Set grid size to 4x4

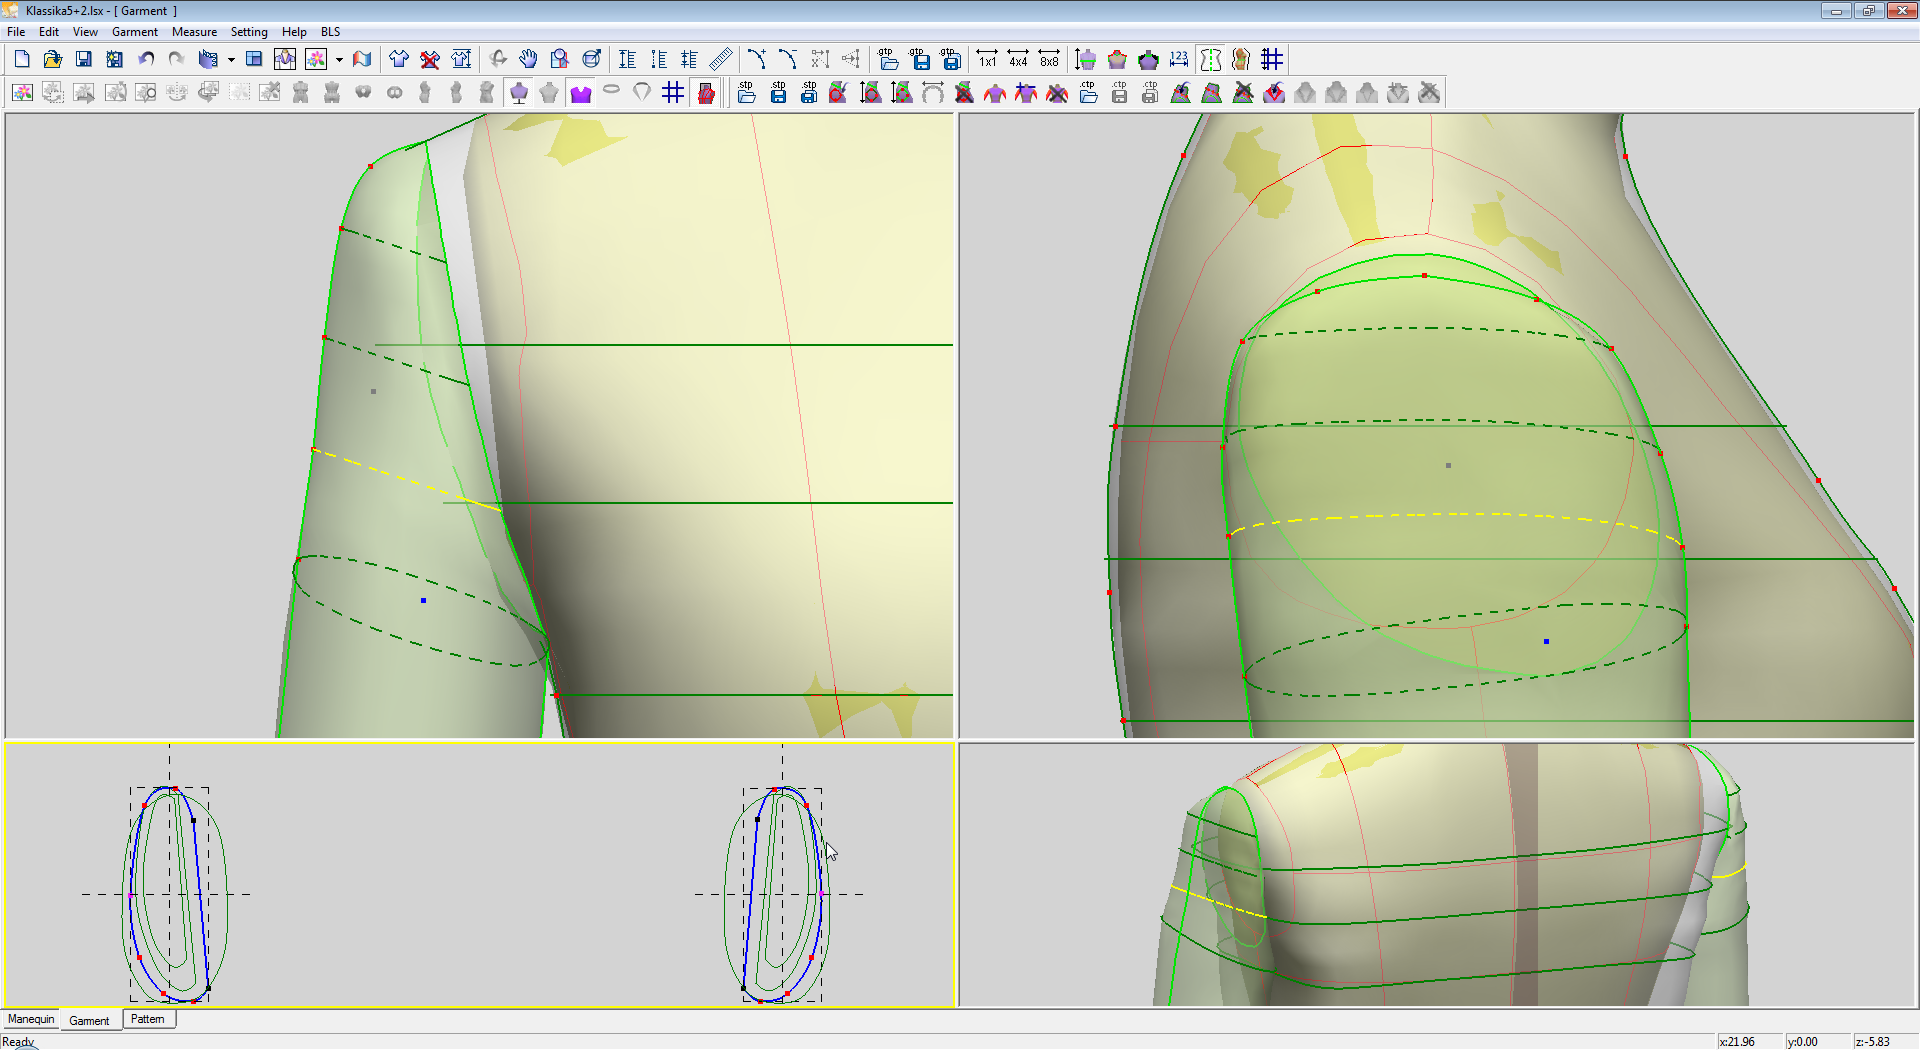click(x=1018, y=60)
